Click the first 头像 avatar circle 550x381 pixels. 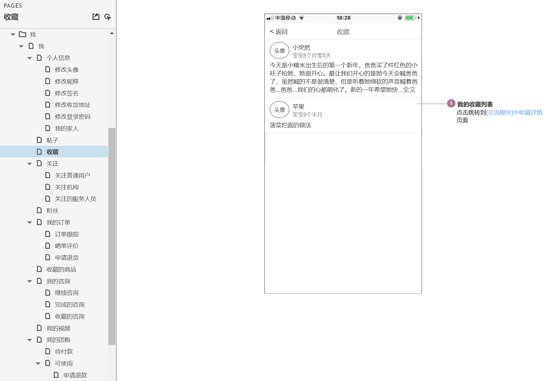point(279,51)
